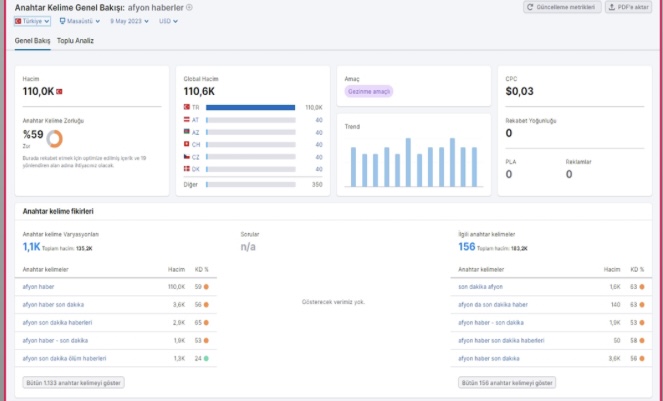Click Bütün 1.133 anahtar kelimeyi göster button
The width and height of the screenshot is (663, 401).
[x=73, y=383]
